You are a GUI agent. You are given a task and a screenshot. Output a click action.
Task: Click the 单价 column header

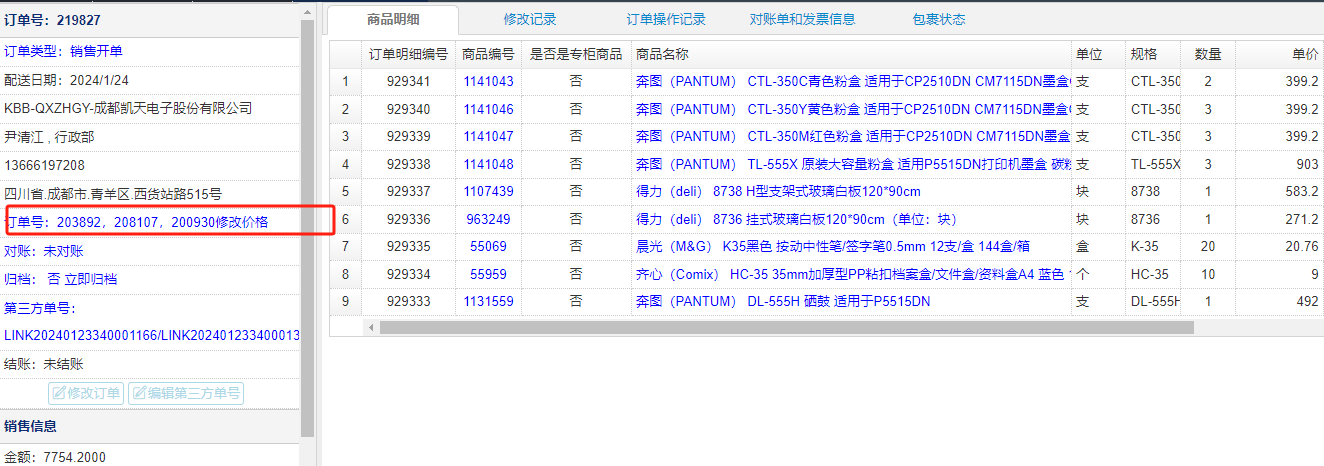1279,54
